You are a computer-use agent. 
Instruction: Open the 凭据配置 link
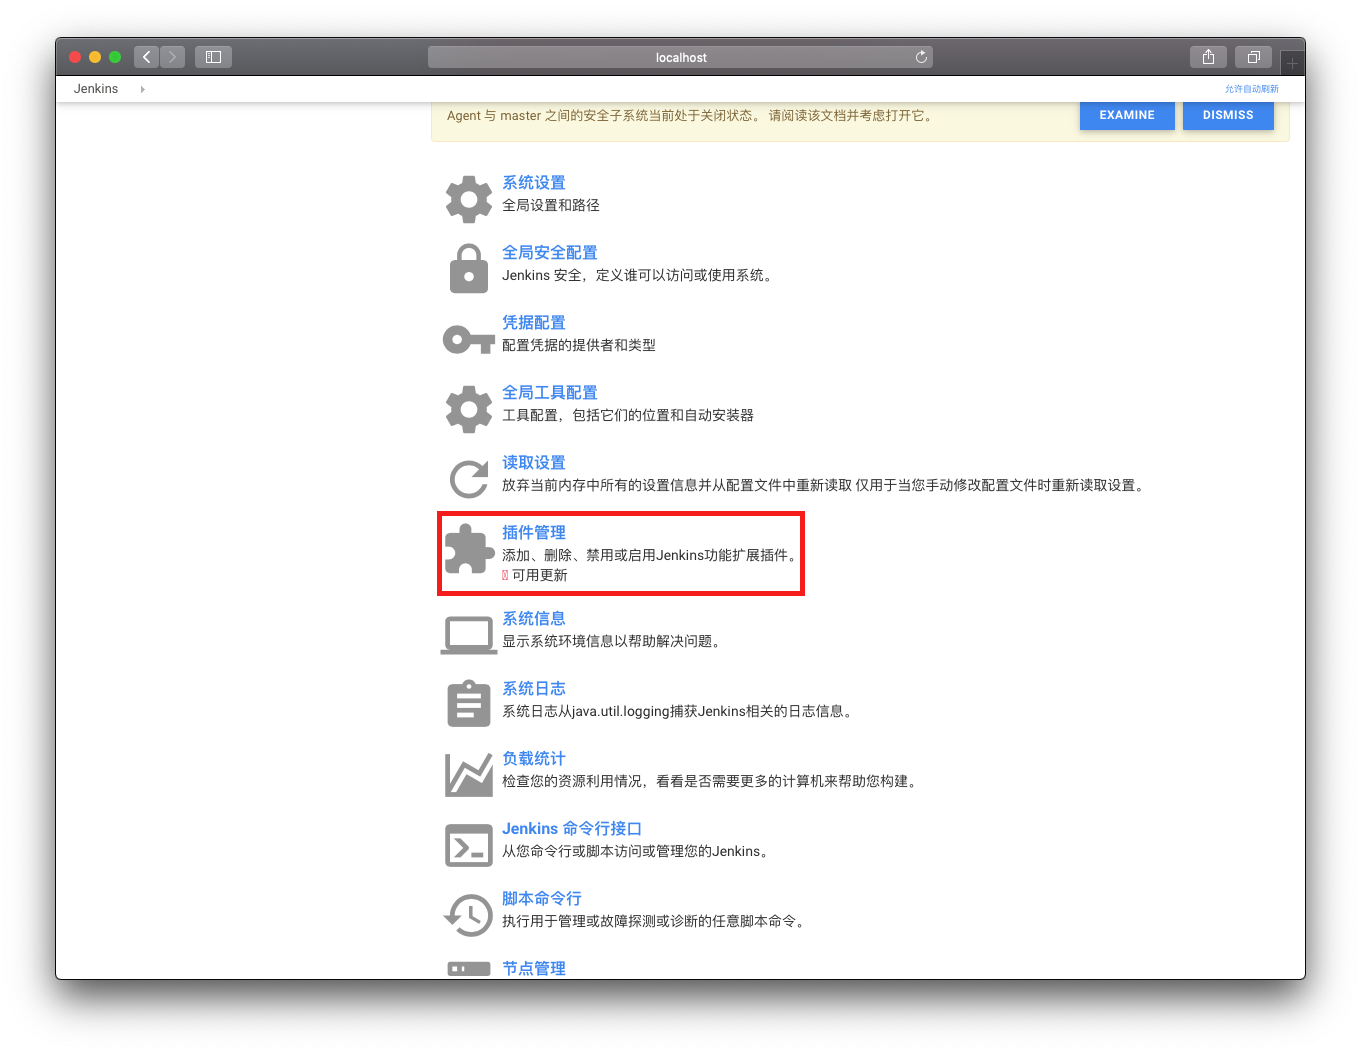coord(534,322)
